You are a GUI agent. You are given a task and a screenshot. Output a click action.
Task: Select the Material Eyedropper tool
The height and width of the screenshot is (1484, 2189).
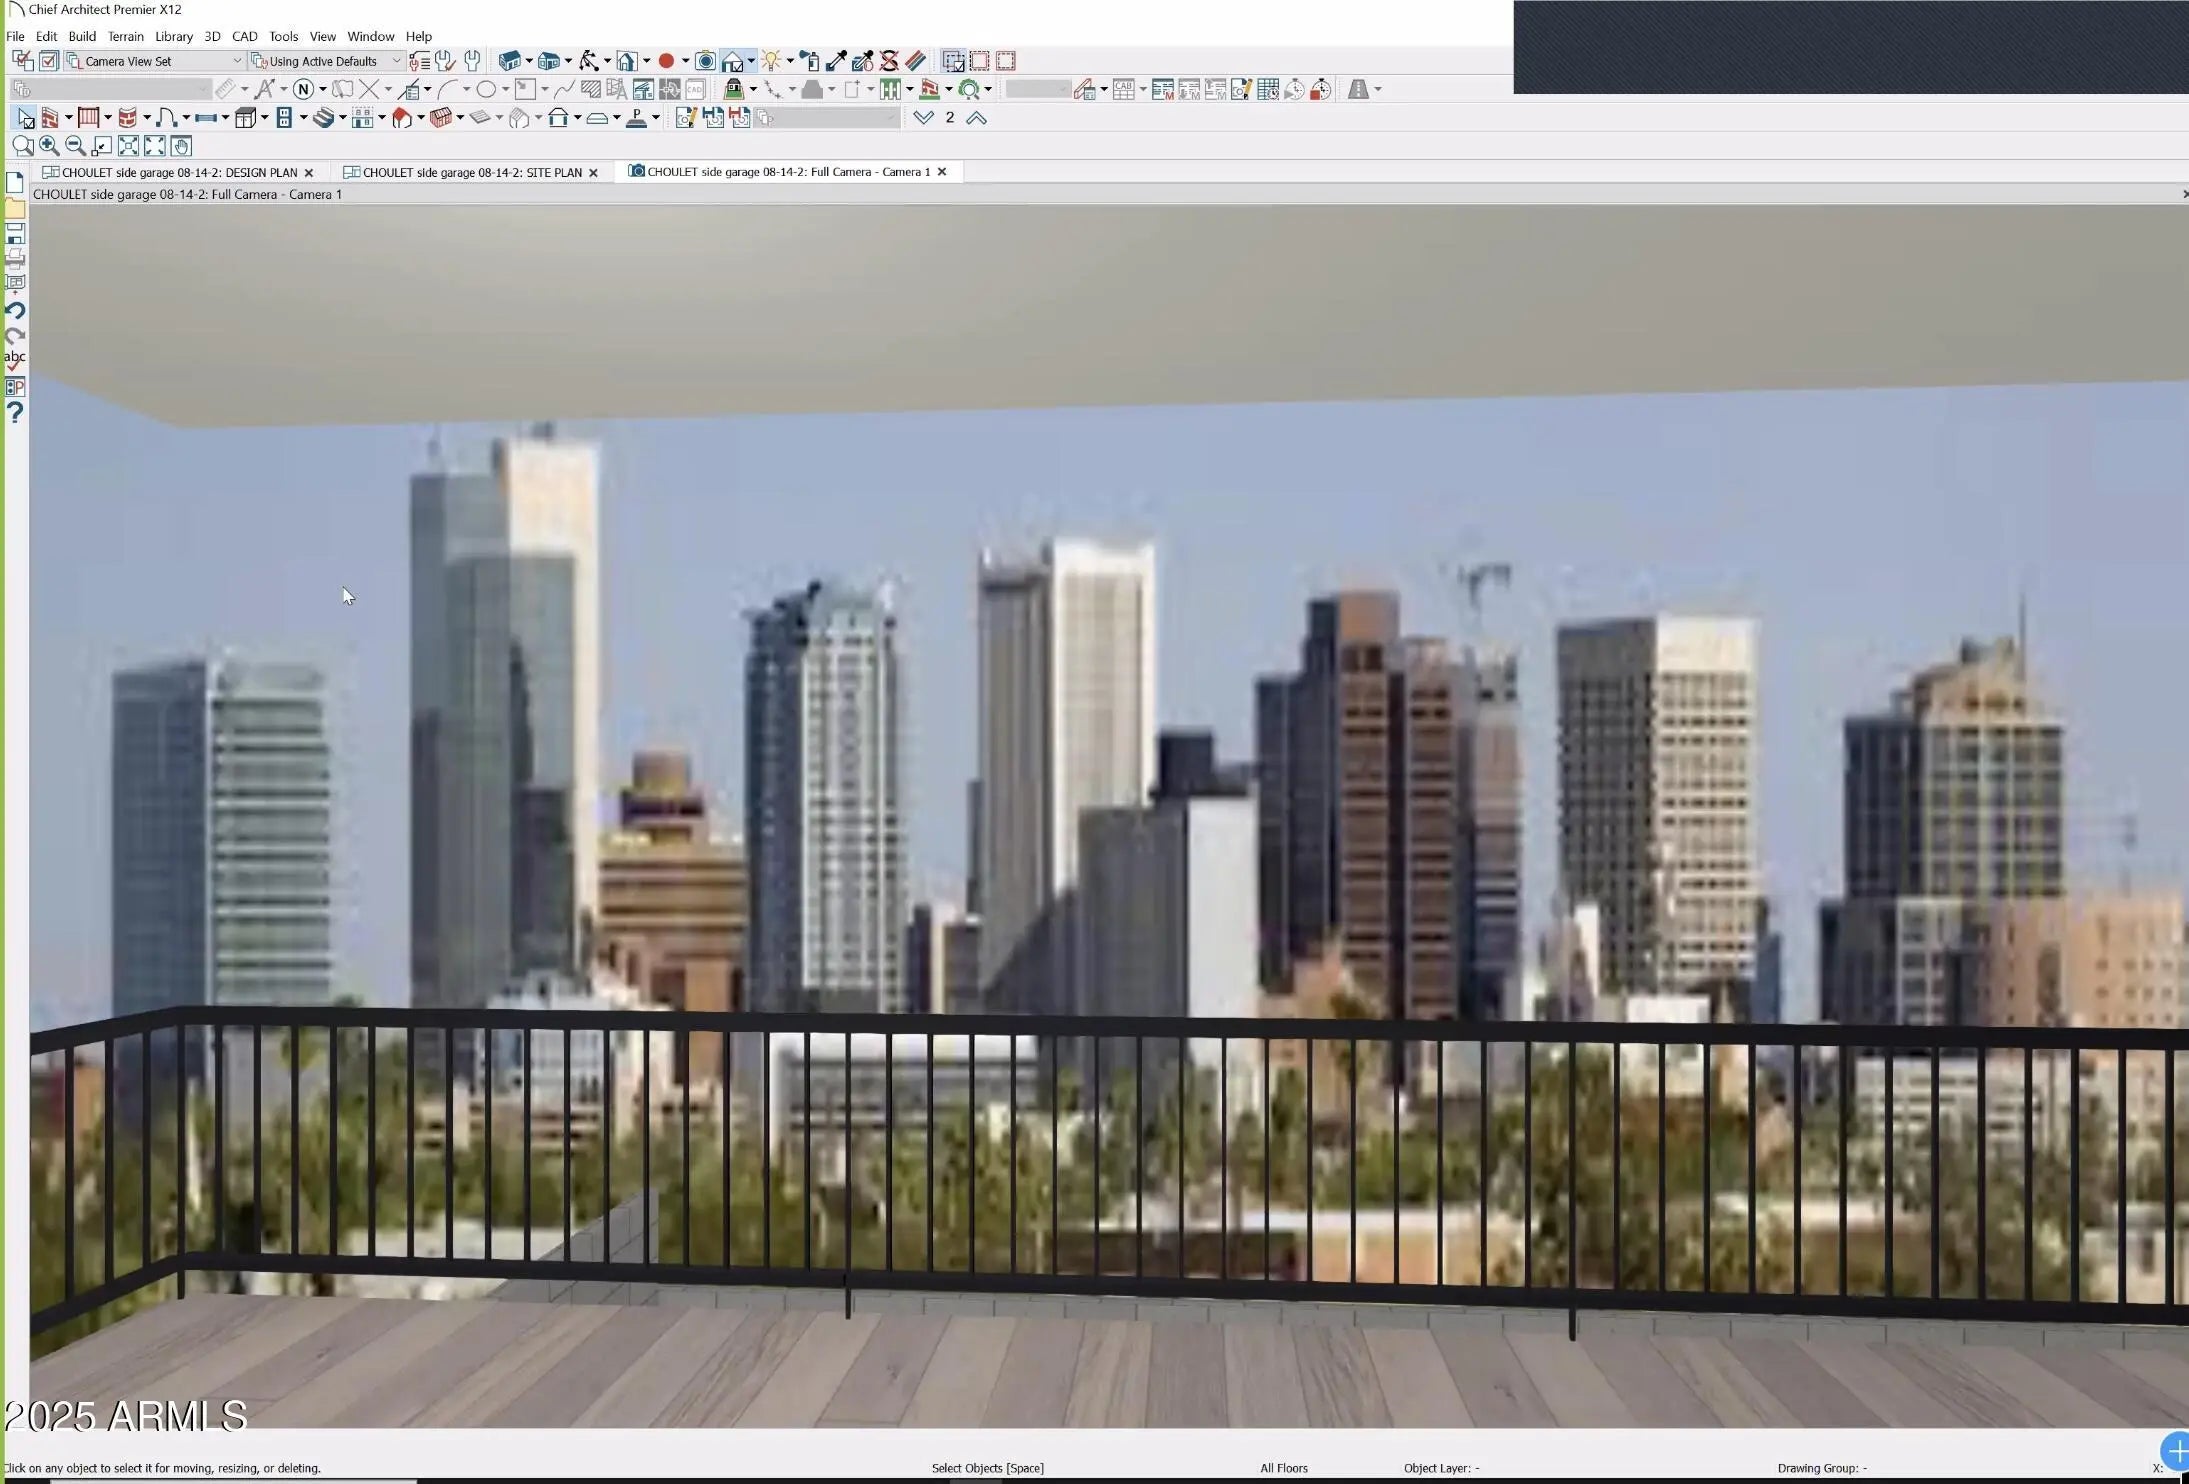[x=836, y=61]
